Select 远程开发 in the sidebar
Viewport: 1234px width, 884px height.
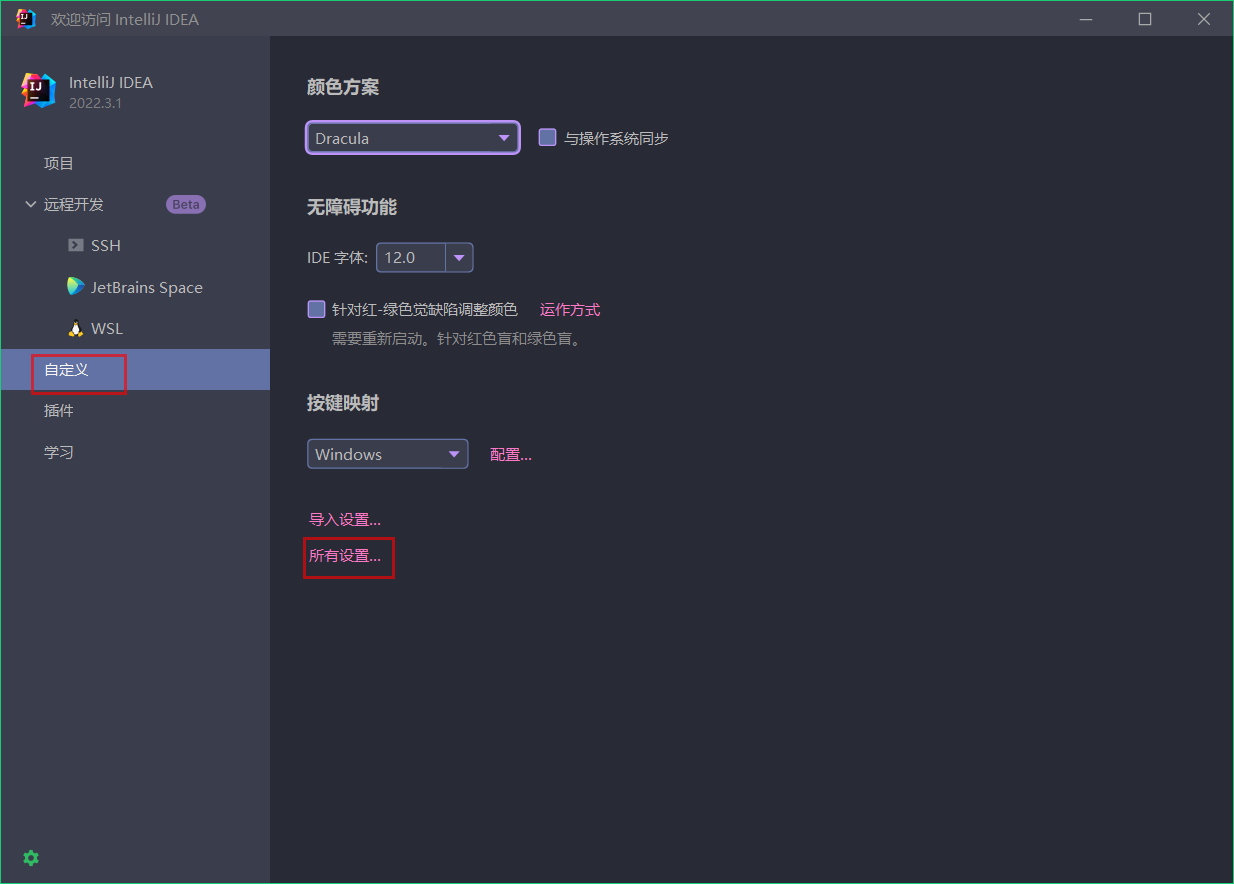(135, 204)
